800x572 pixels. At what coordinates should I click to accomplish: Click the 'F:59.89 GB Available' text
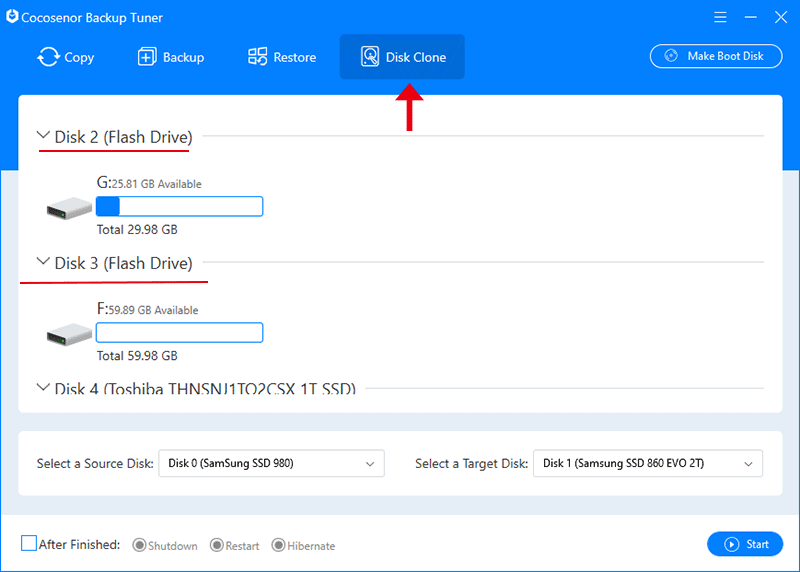(x=147, y=309)
